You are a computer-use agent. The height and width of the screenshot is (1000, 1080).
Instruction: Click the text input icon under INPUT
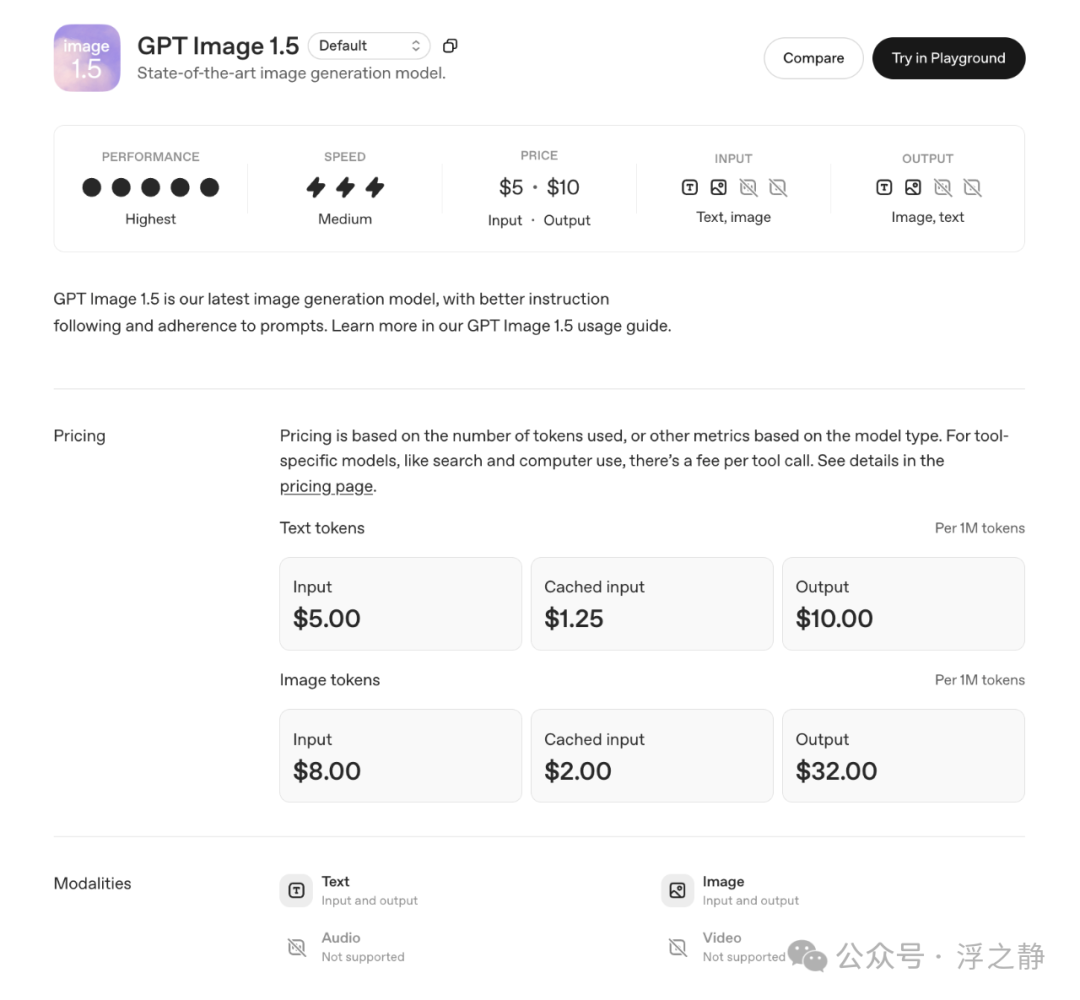click(689, 187)
